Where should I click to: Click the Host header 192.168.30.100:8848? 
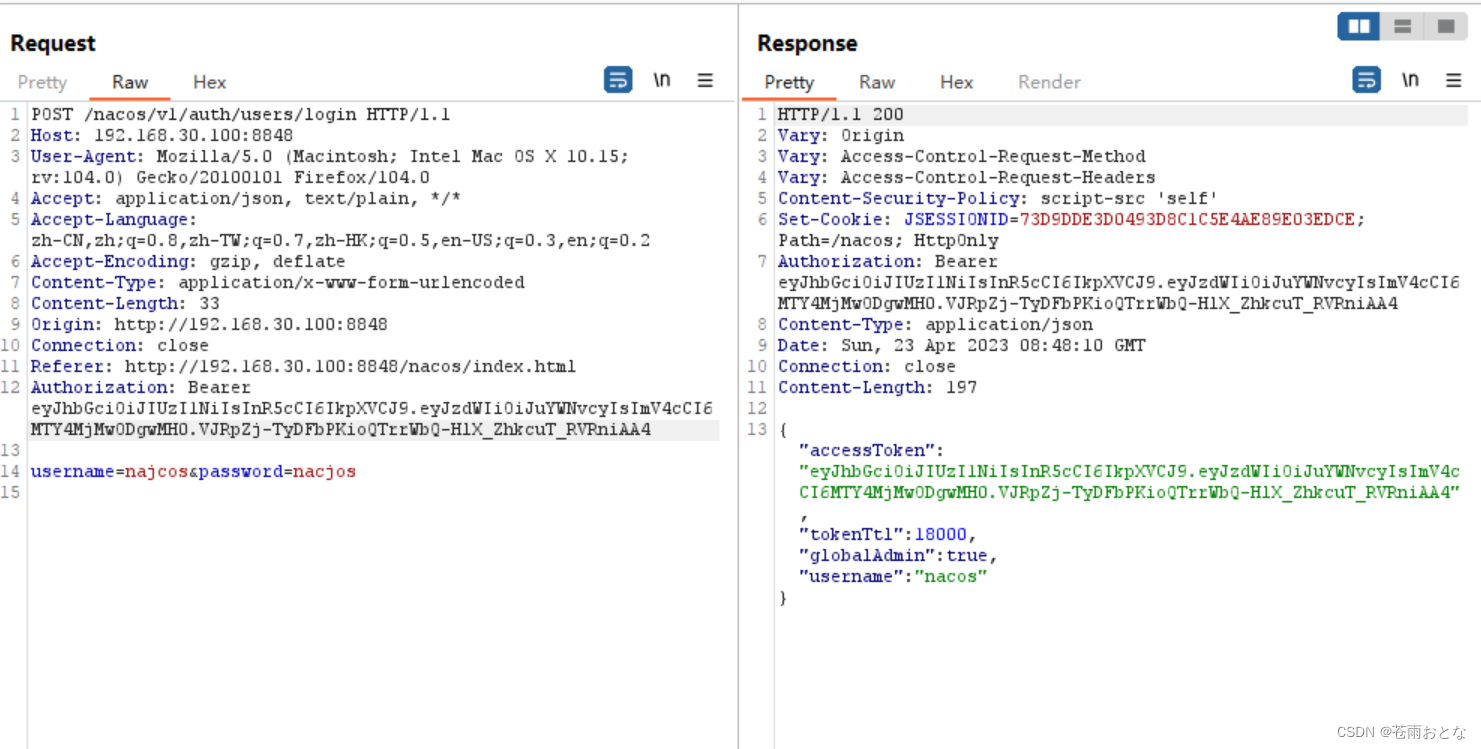click(x=162, y=135)
